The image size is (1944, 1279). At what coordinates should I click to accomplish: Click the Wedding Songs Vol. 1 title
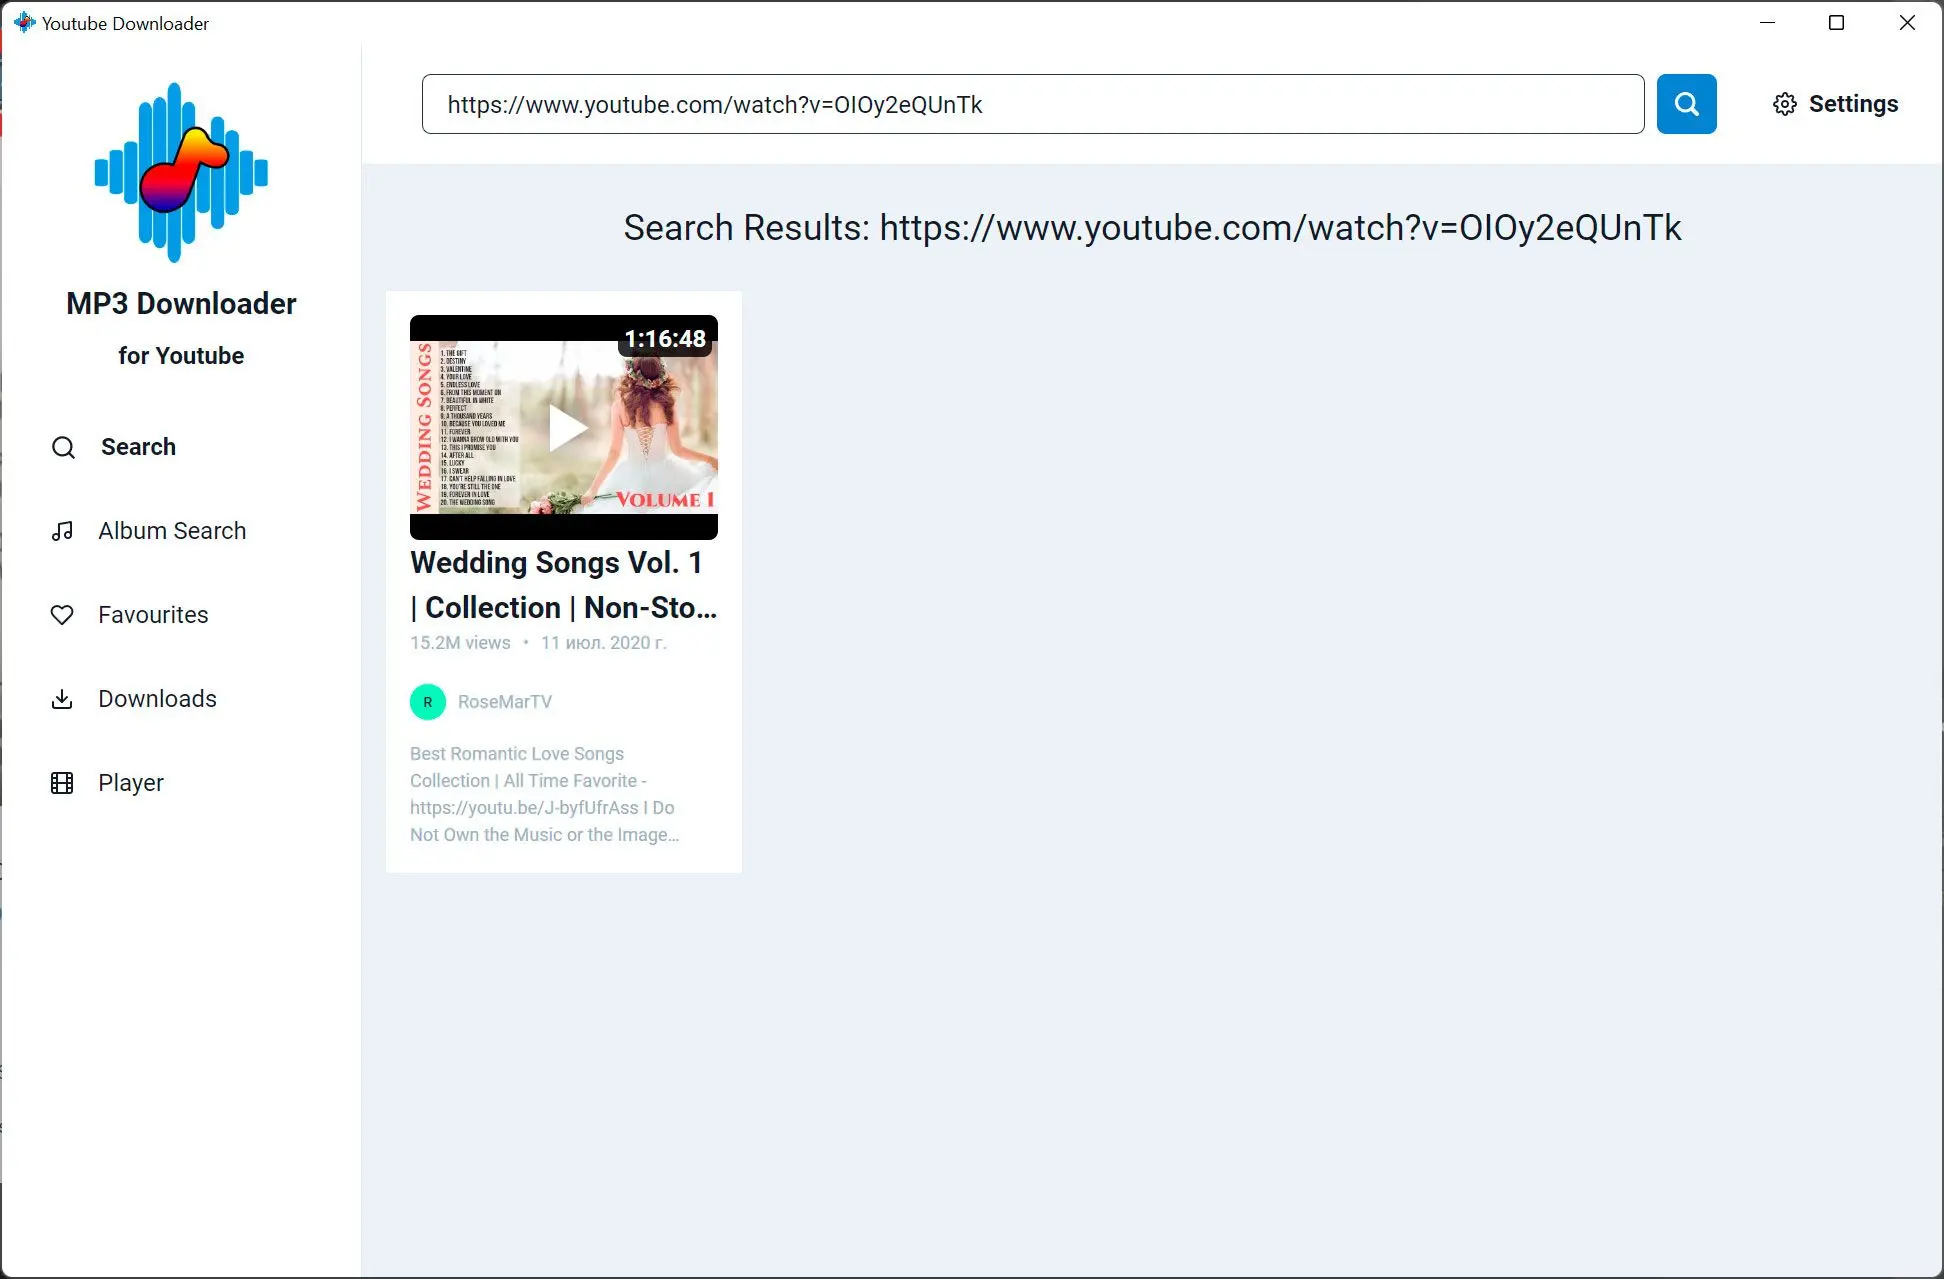pos(564,585)
